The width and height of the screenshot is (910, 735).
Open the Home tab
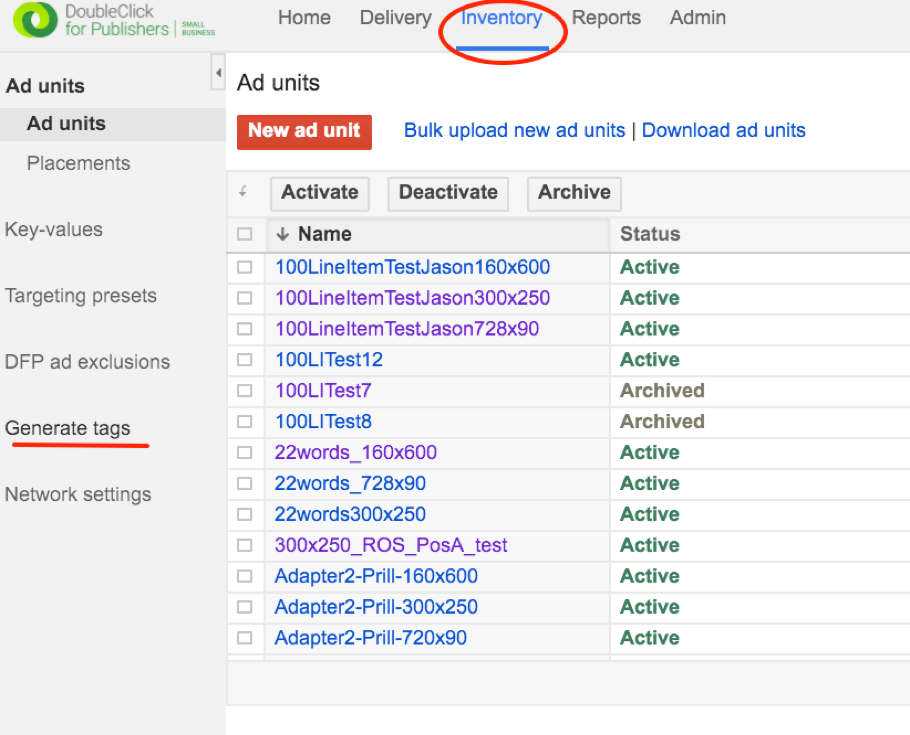[304, 17]
